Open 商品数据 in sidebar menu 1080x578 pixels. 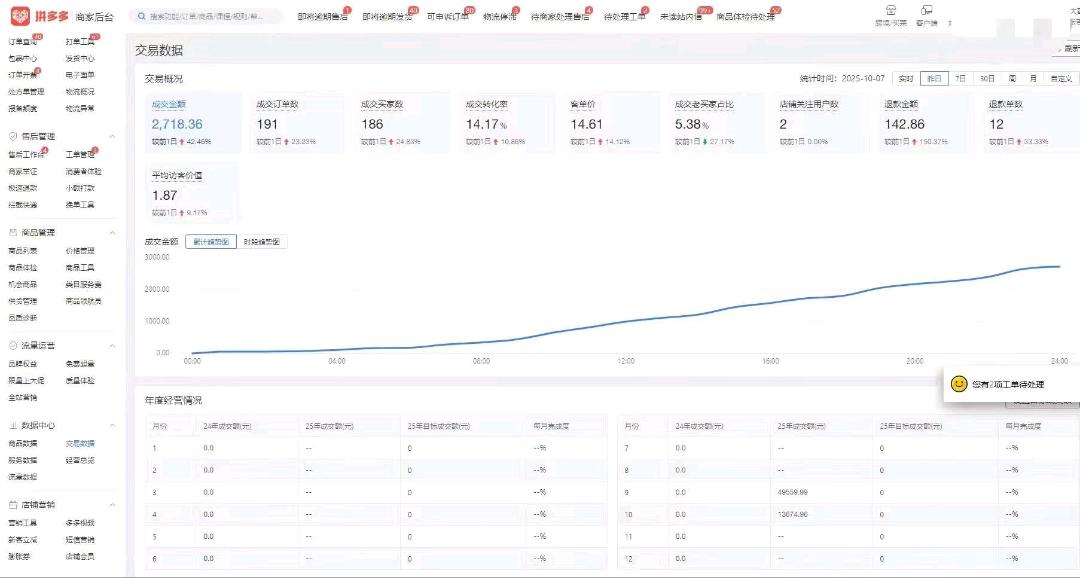(x=23, y=443)
